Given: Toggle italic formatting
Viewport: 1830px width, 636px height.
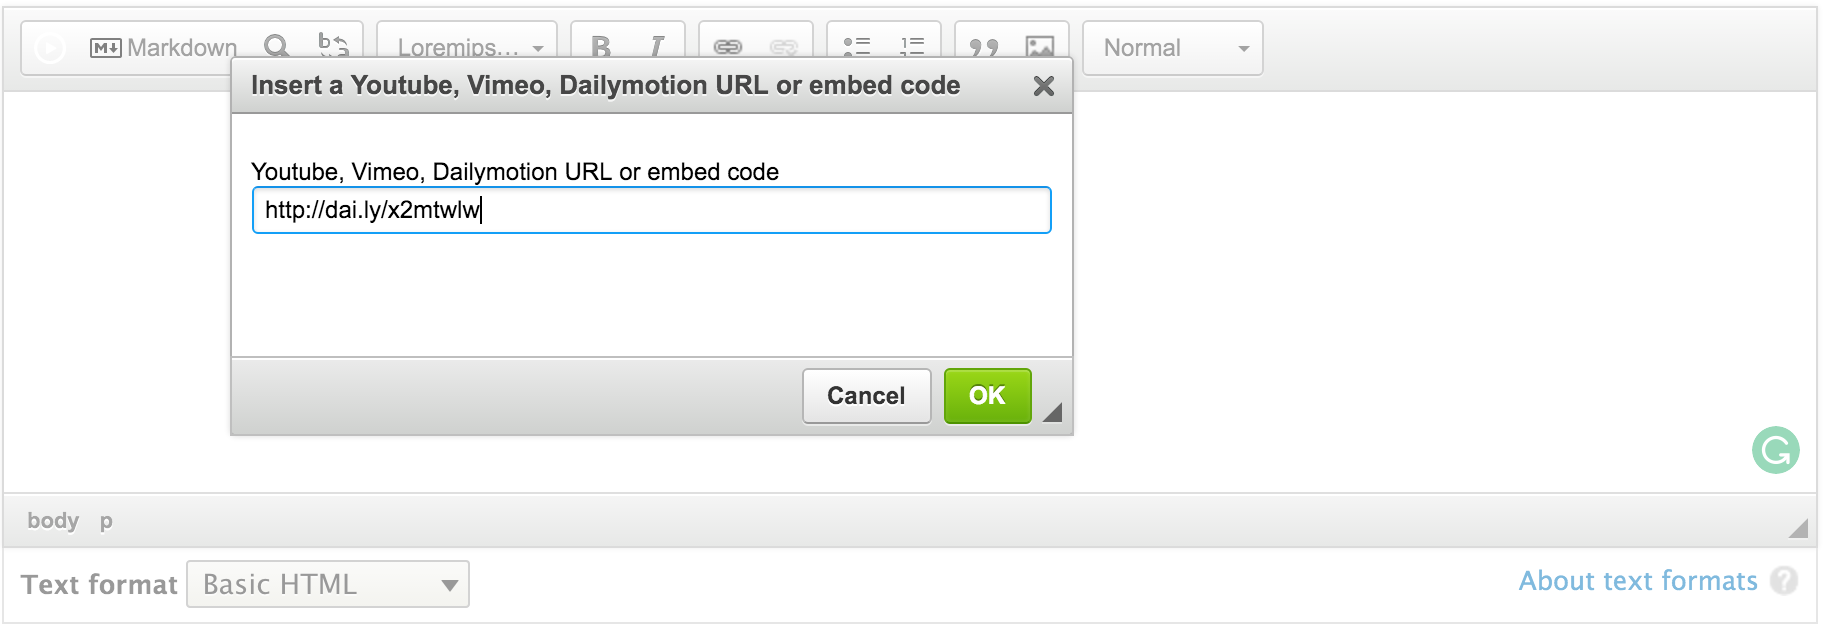Looking at the screenshot, I should pos(656,47).
